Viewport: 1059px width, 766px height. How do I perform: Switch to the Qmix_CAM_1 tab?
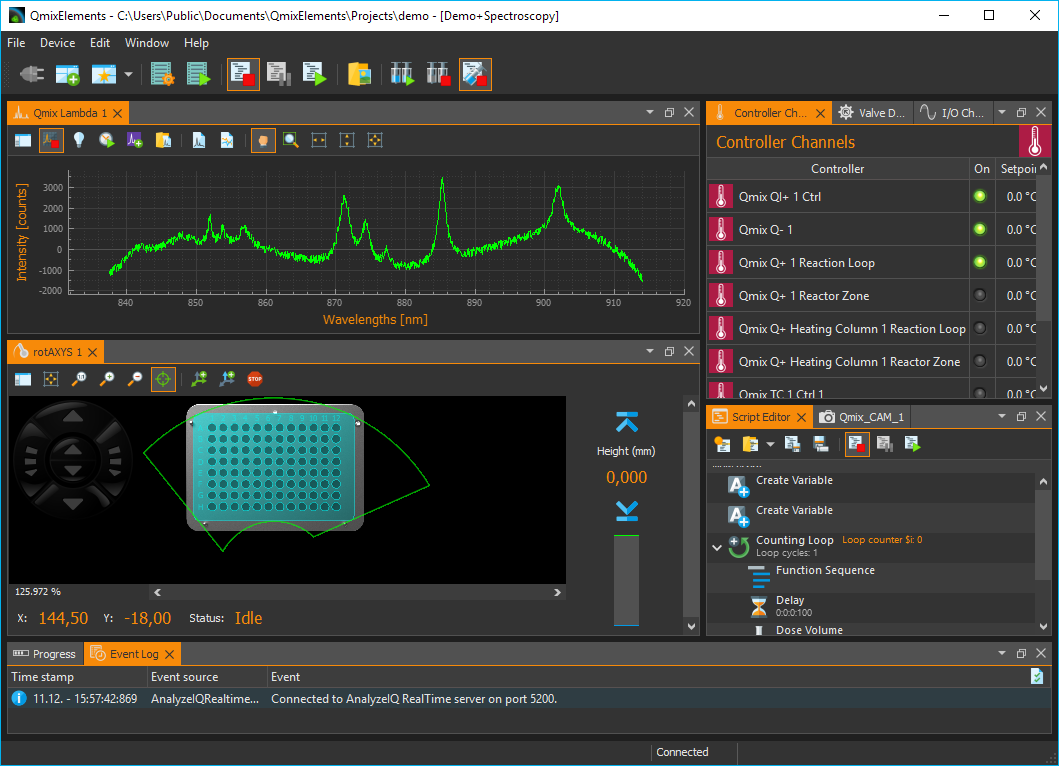[x=861, y=417]
